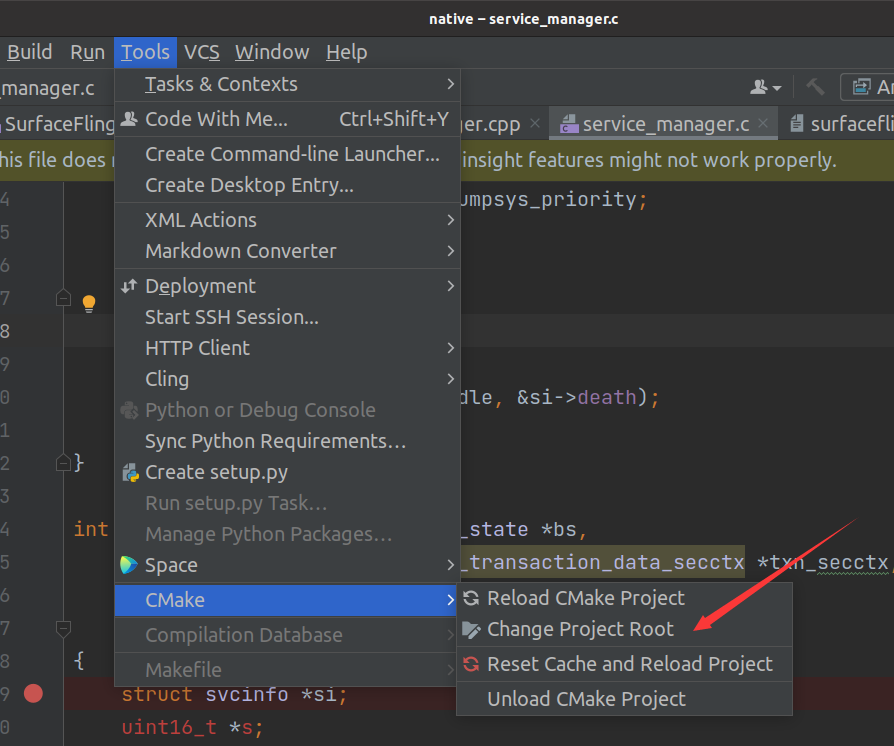Open the VCS menu
The width and height of the screenshot is (894, 746).
pyautogui.click(x=202, y=52)
